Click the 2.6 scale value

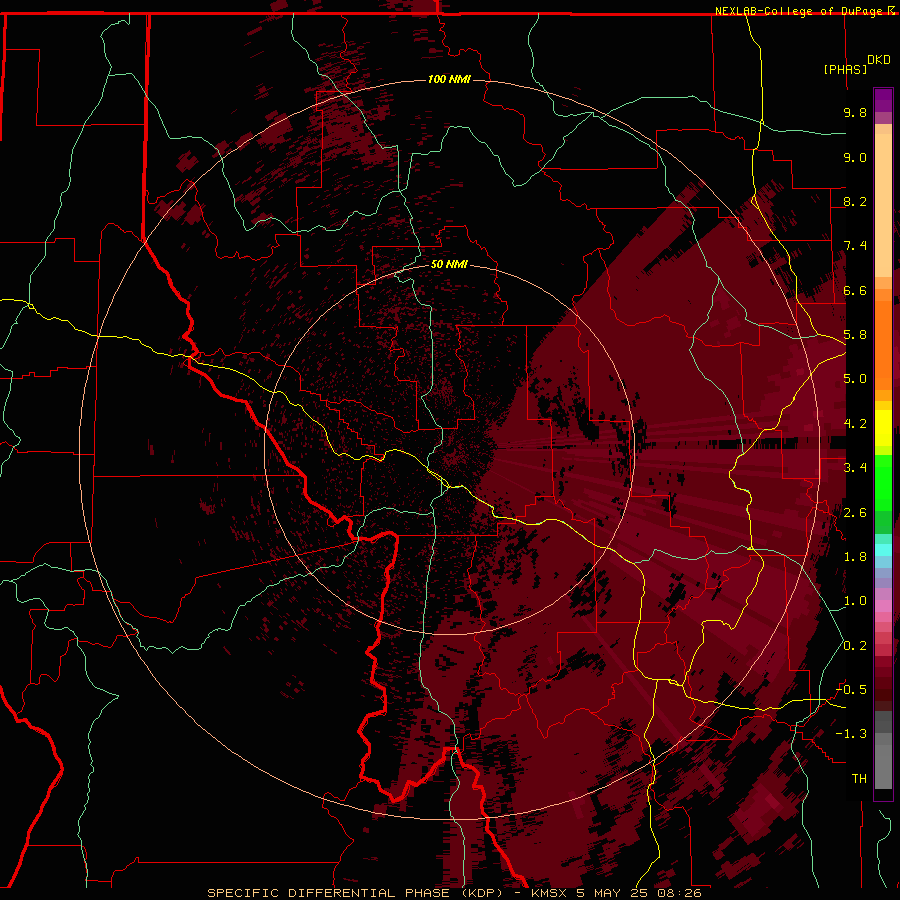click(x=855, y=513)
